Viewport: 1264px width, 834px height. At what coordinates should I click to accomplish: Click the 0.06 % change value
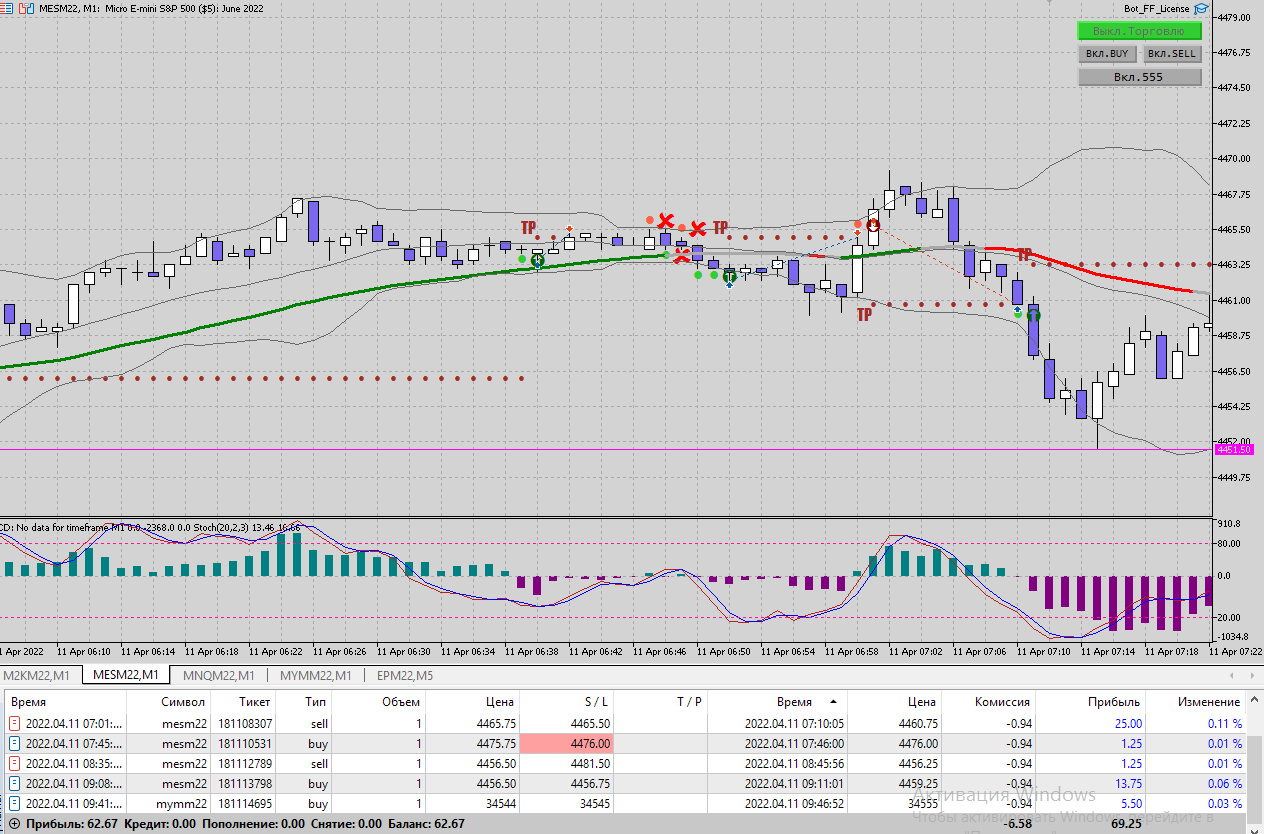[x=1224, y=783]
